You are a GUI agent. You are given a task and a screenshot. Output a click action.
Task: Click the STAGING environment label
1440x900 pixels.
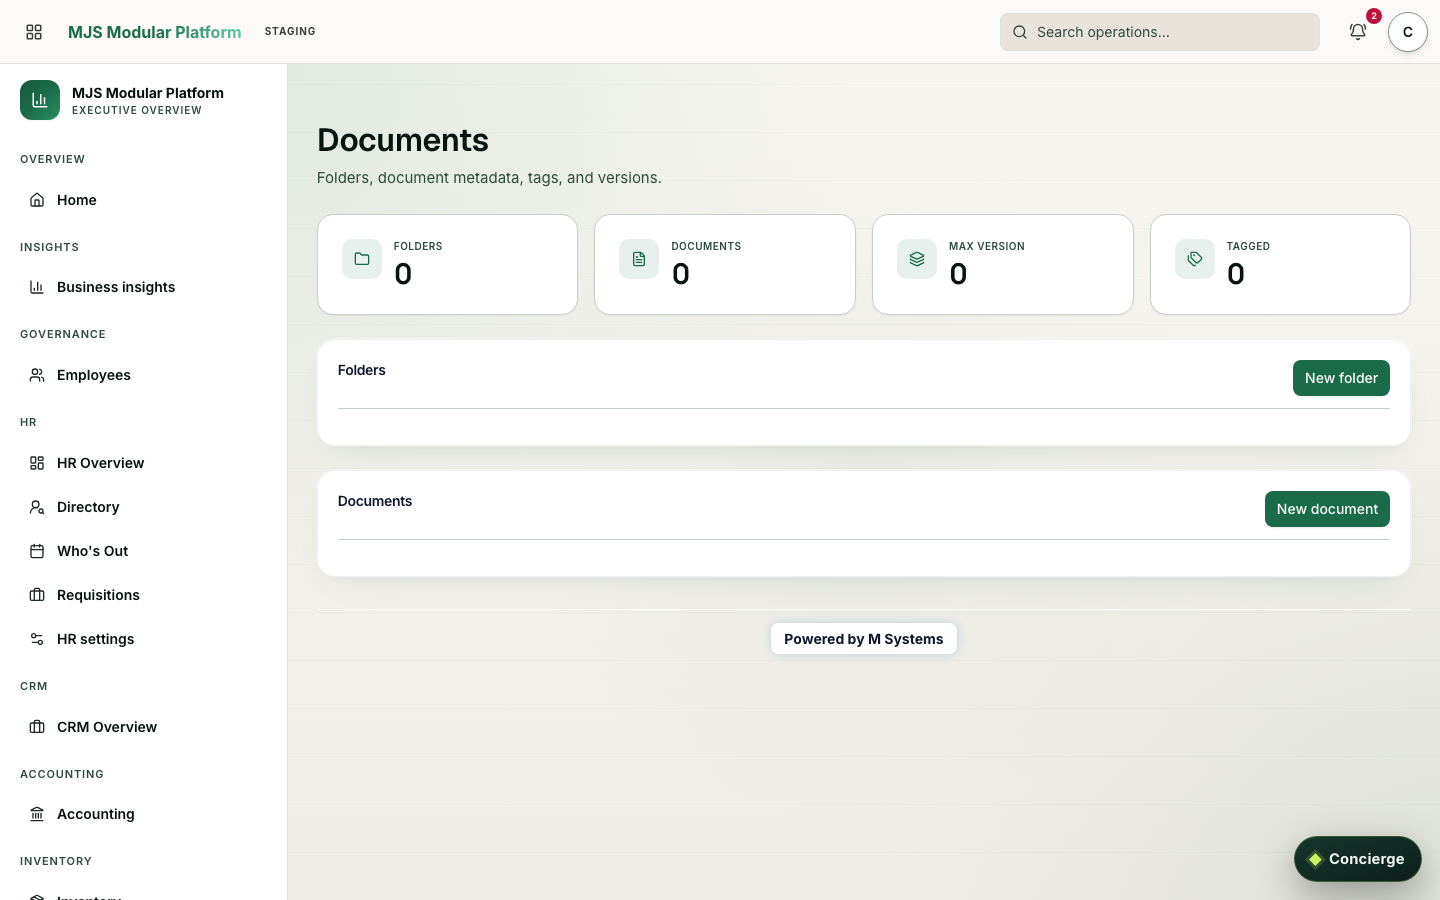click(x=290, y=32)
